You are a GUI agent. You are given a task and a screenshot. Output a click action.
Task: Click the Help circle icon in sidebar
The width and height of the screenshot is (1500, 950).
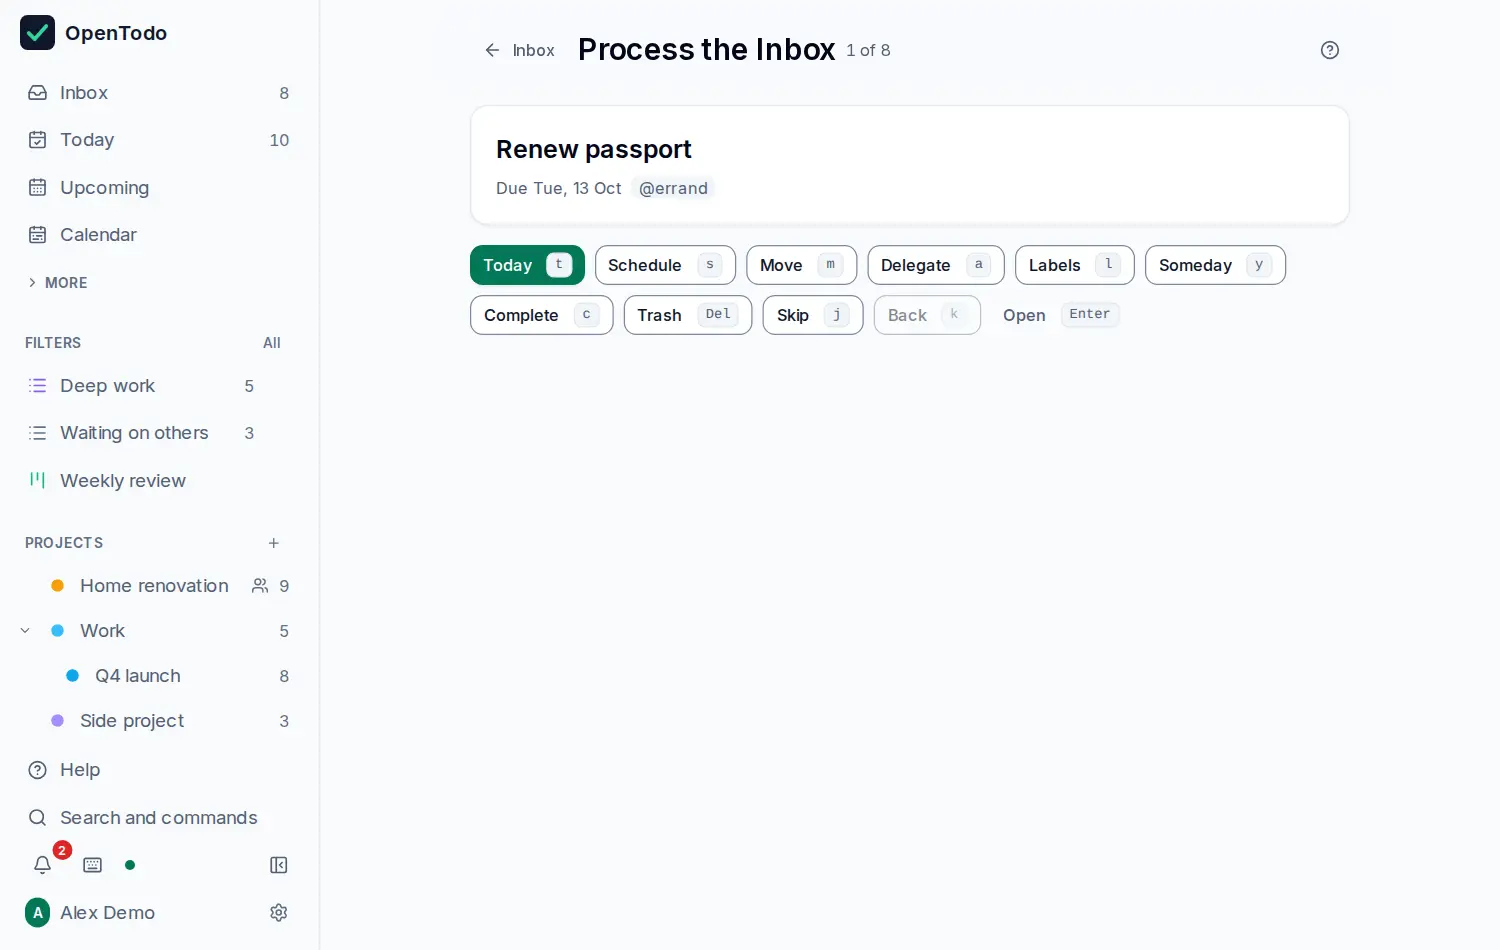click(x=38, y=770)
